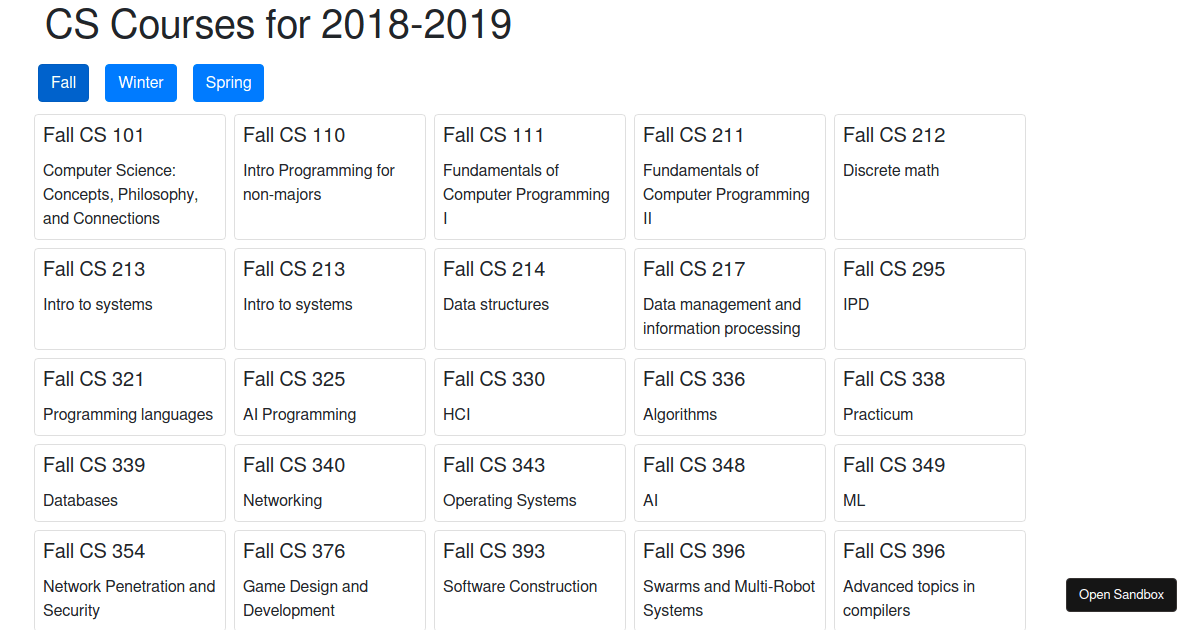Choose the Fall CS 217 course card
This screenshot has width=1200, height=630.
click(x=730, y=299)
